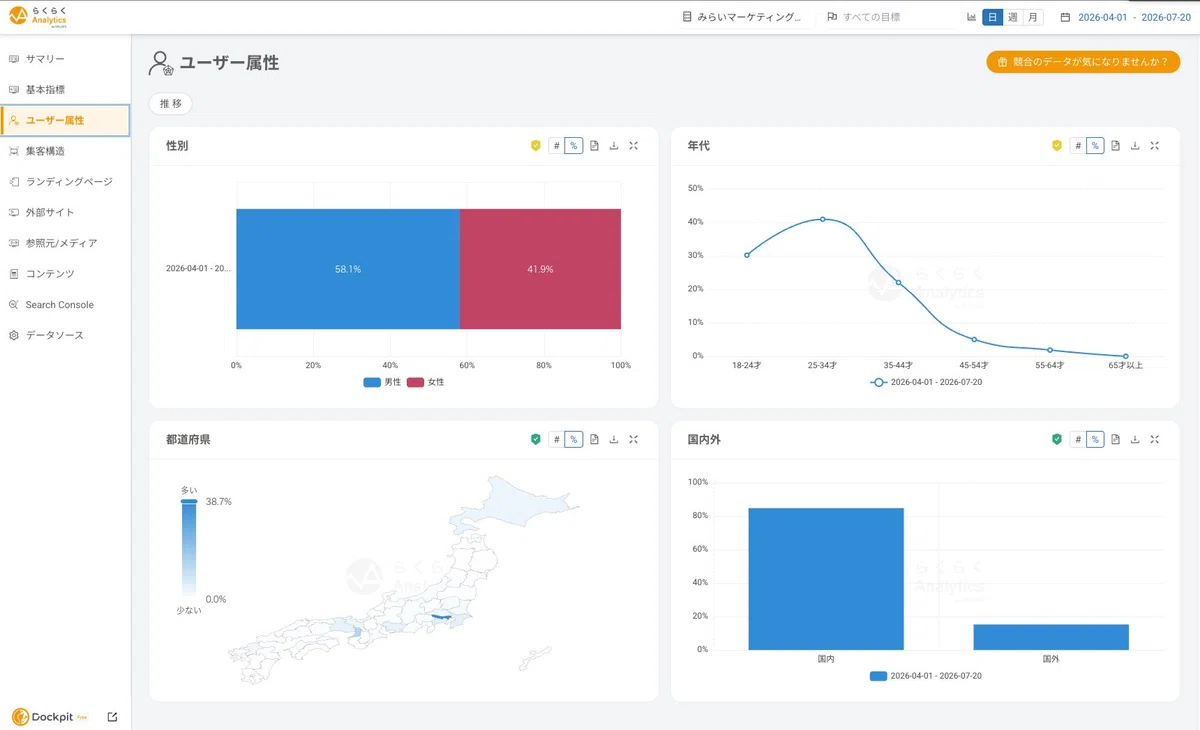1200x730 pixels.
Task: Click the green shield icon on 都道府県 card
Action: click(x=536, y=439)
